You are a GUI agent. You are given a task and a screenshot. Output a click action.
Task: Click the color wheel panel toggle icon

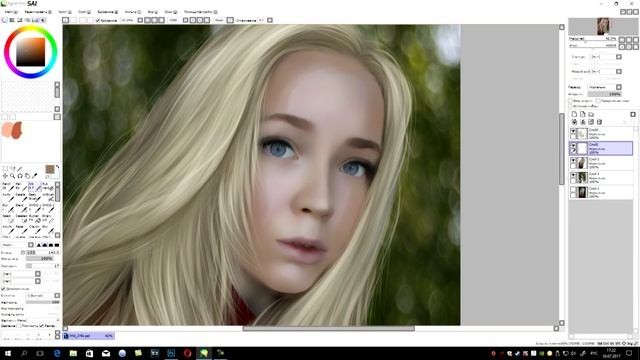click(x=4, y=20)
